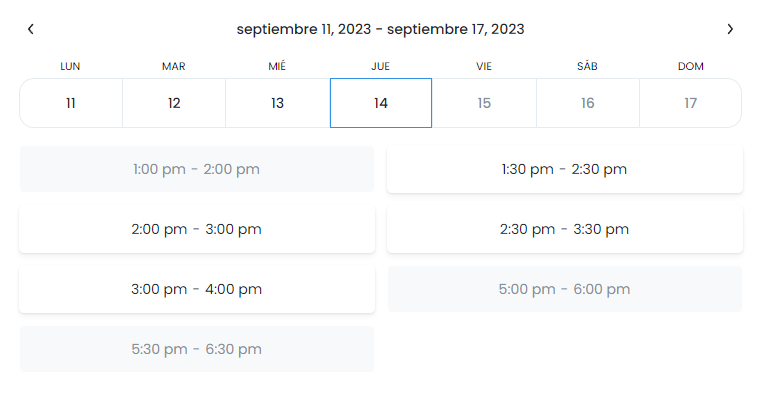Choose the 3:00 pm - 4:00 pm slot
This screenshot has width=779, height=408.
pyautogui.click(x=197, y=289)
